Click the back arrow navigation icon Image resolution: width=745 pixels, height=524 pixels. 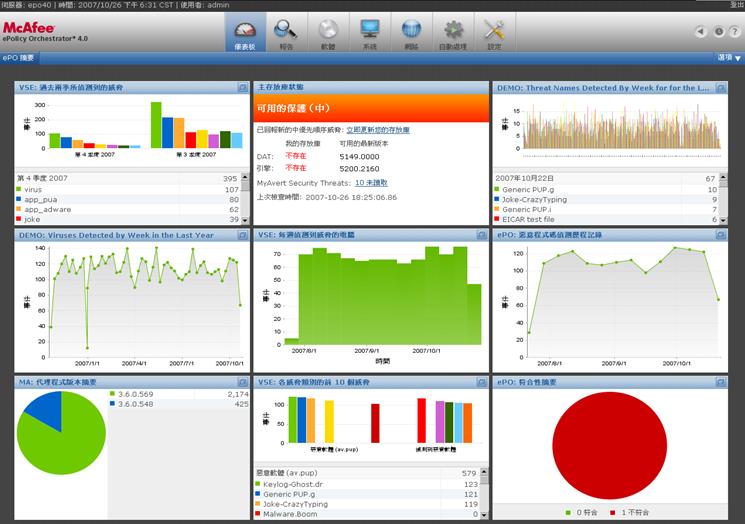700,32
